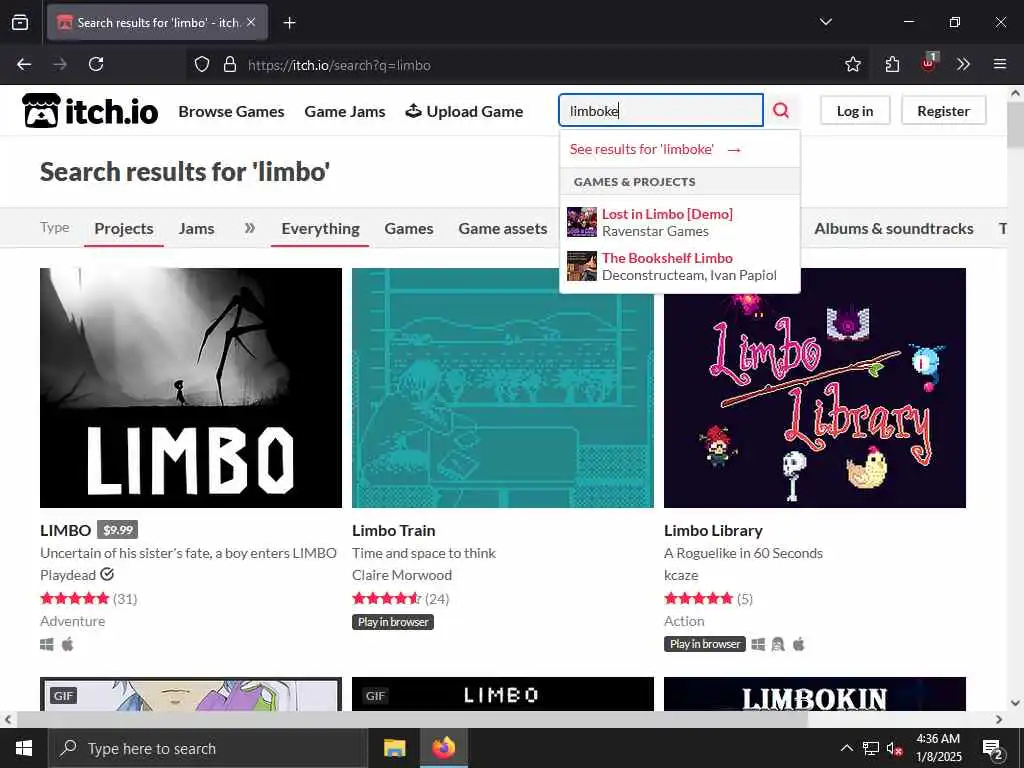The image size is (1024, 768).
Task: Click the LIMBO game cover thumbnail
Action: pos(191,387)
